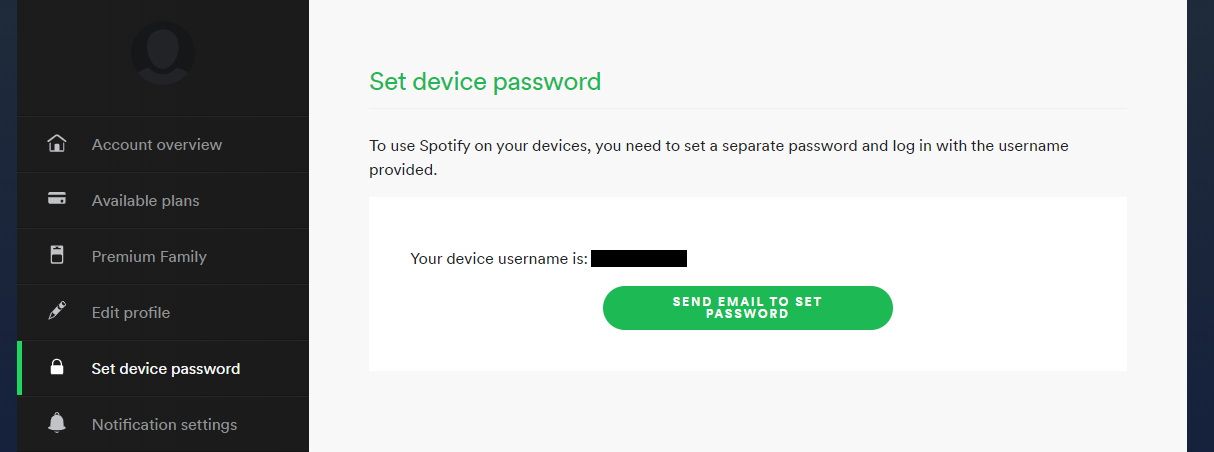Click the bell icon for Notification settings
Image resolution: width=1214 pixels, height=452 pixels.
(x=57, y=424)
